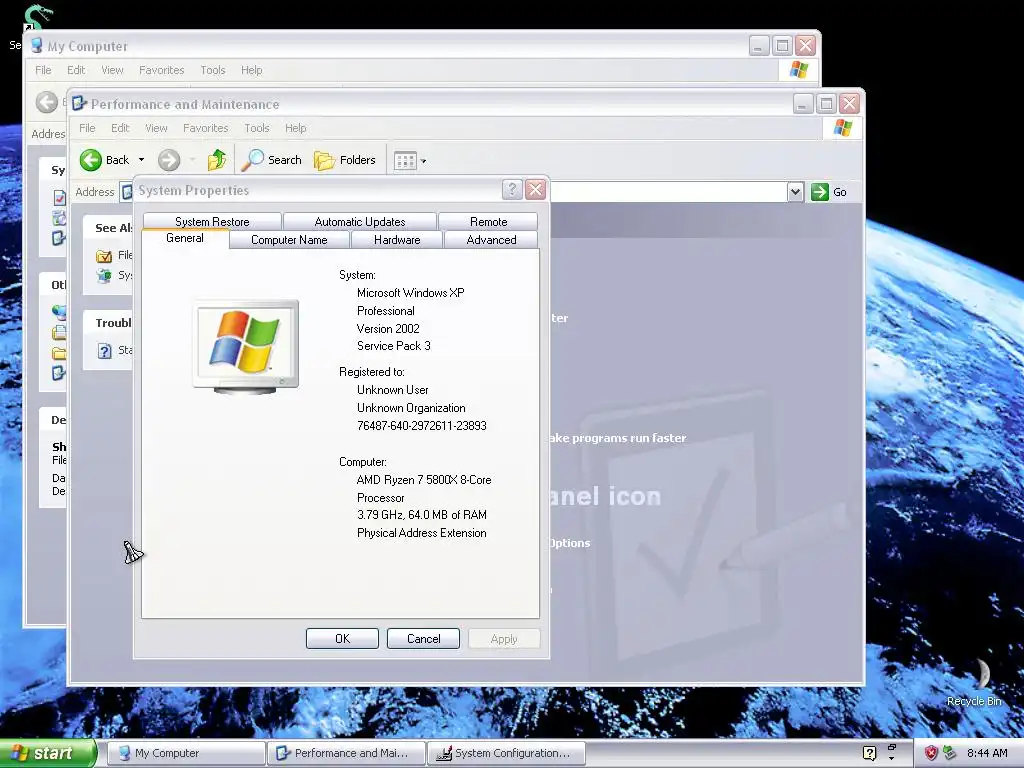The width and height of the screenshot is (1024, 768).
Task: Open Edit menu in Performance and Maintenance
Action: 120,128
